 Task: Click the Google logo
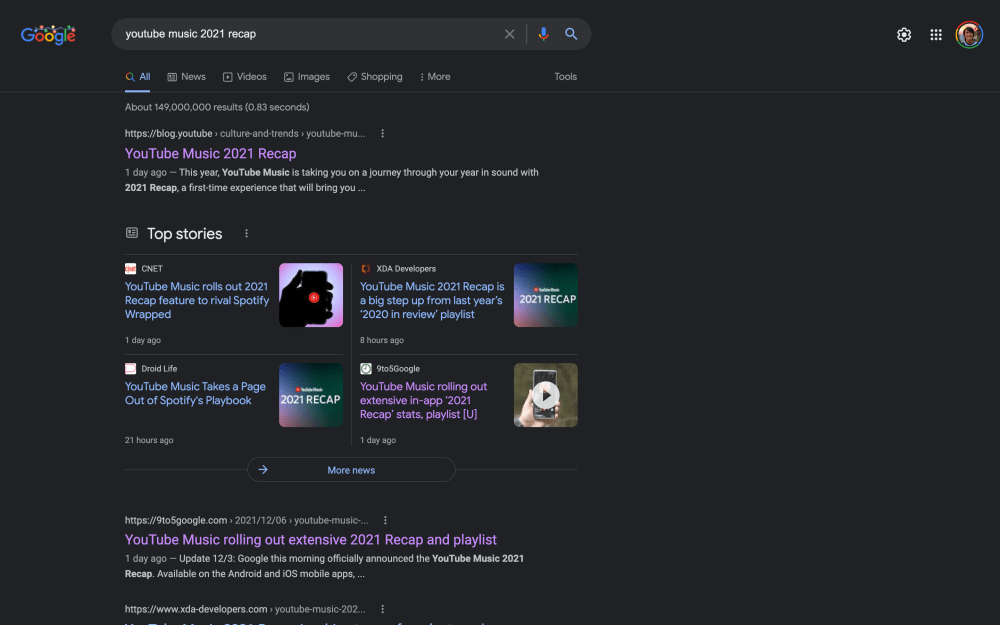pyautogui.click(x=48, y=35)
